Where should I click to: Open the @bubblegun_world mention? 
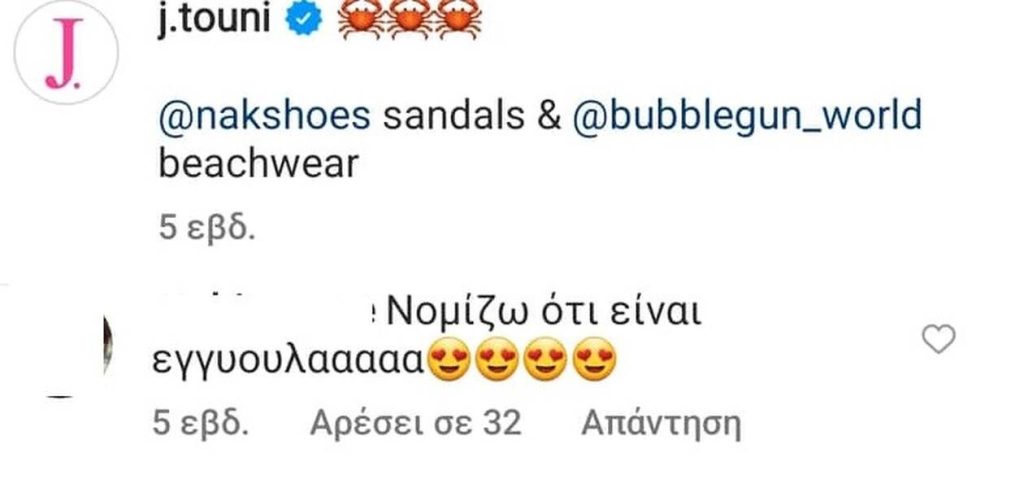(x=746, y=116)
